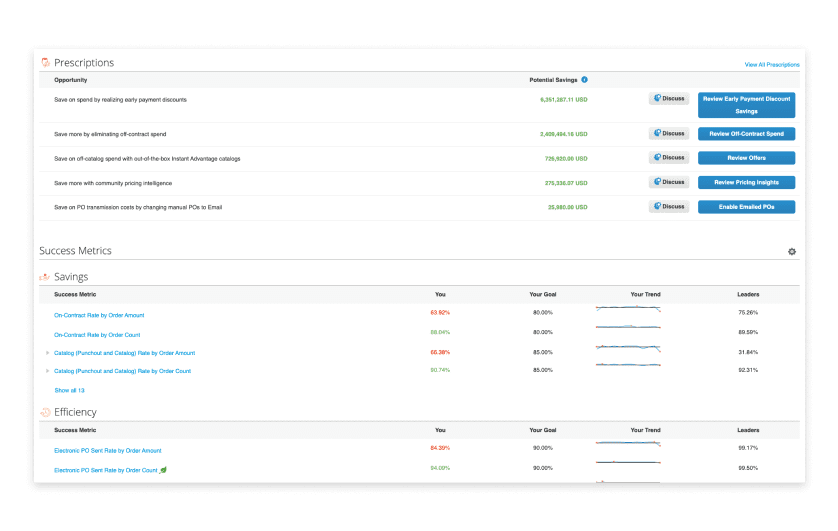Click the Efficiency section icon

pos(45,412)
